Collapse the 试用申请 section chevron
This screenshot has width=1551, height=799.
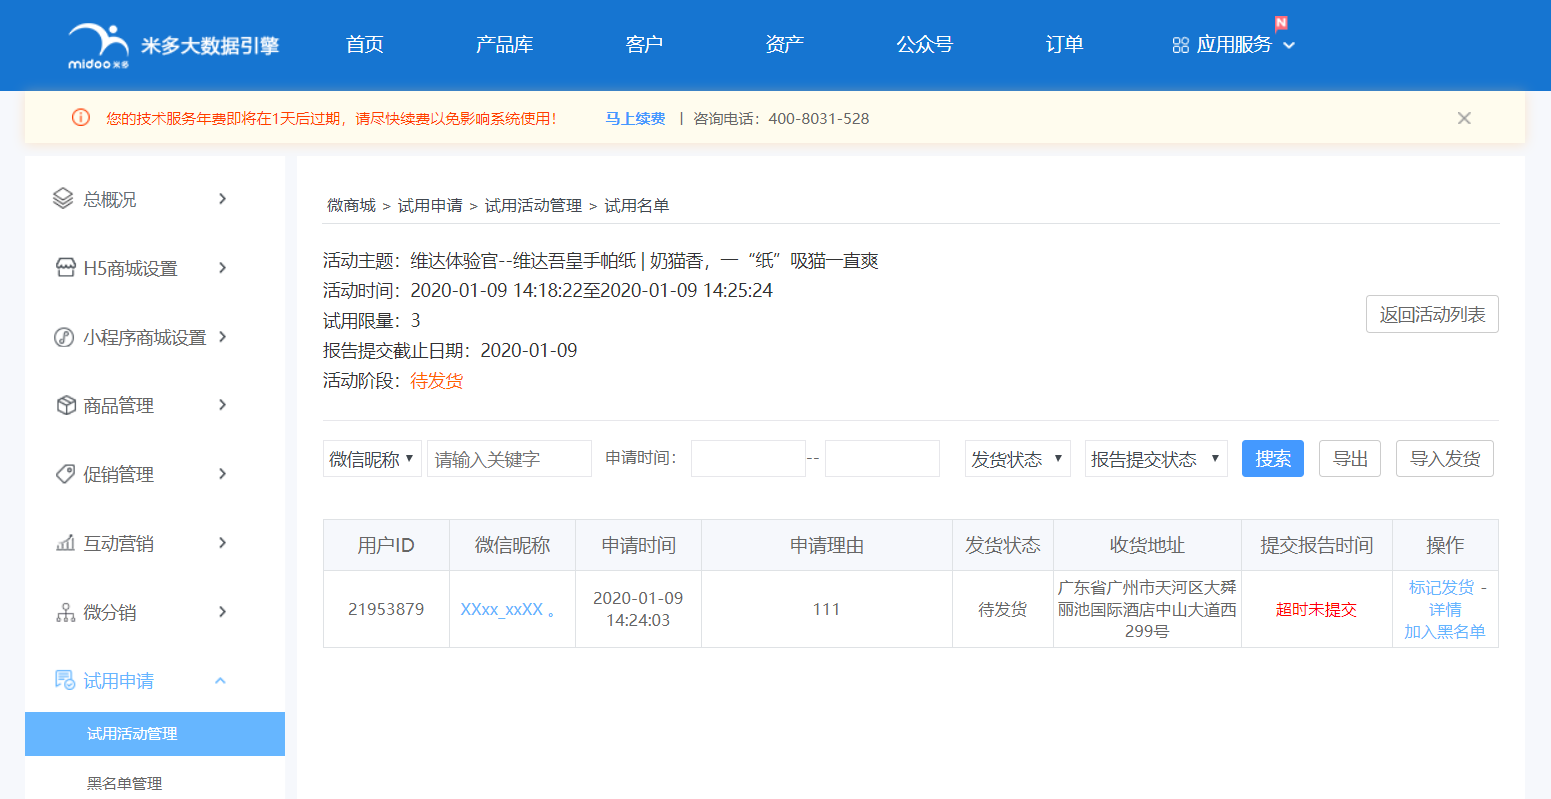tap(221, 681)
